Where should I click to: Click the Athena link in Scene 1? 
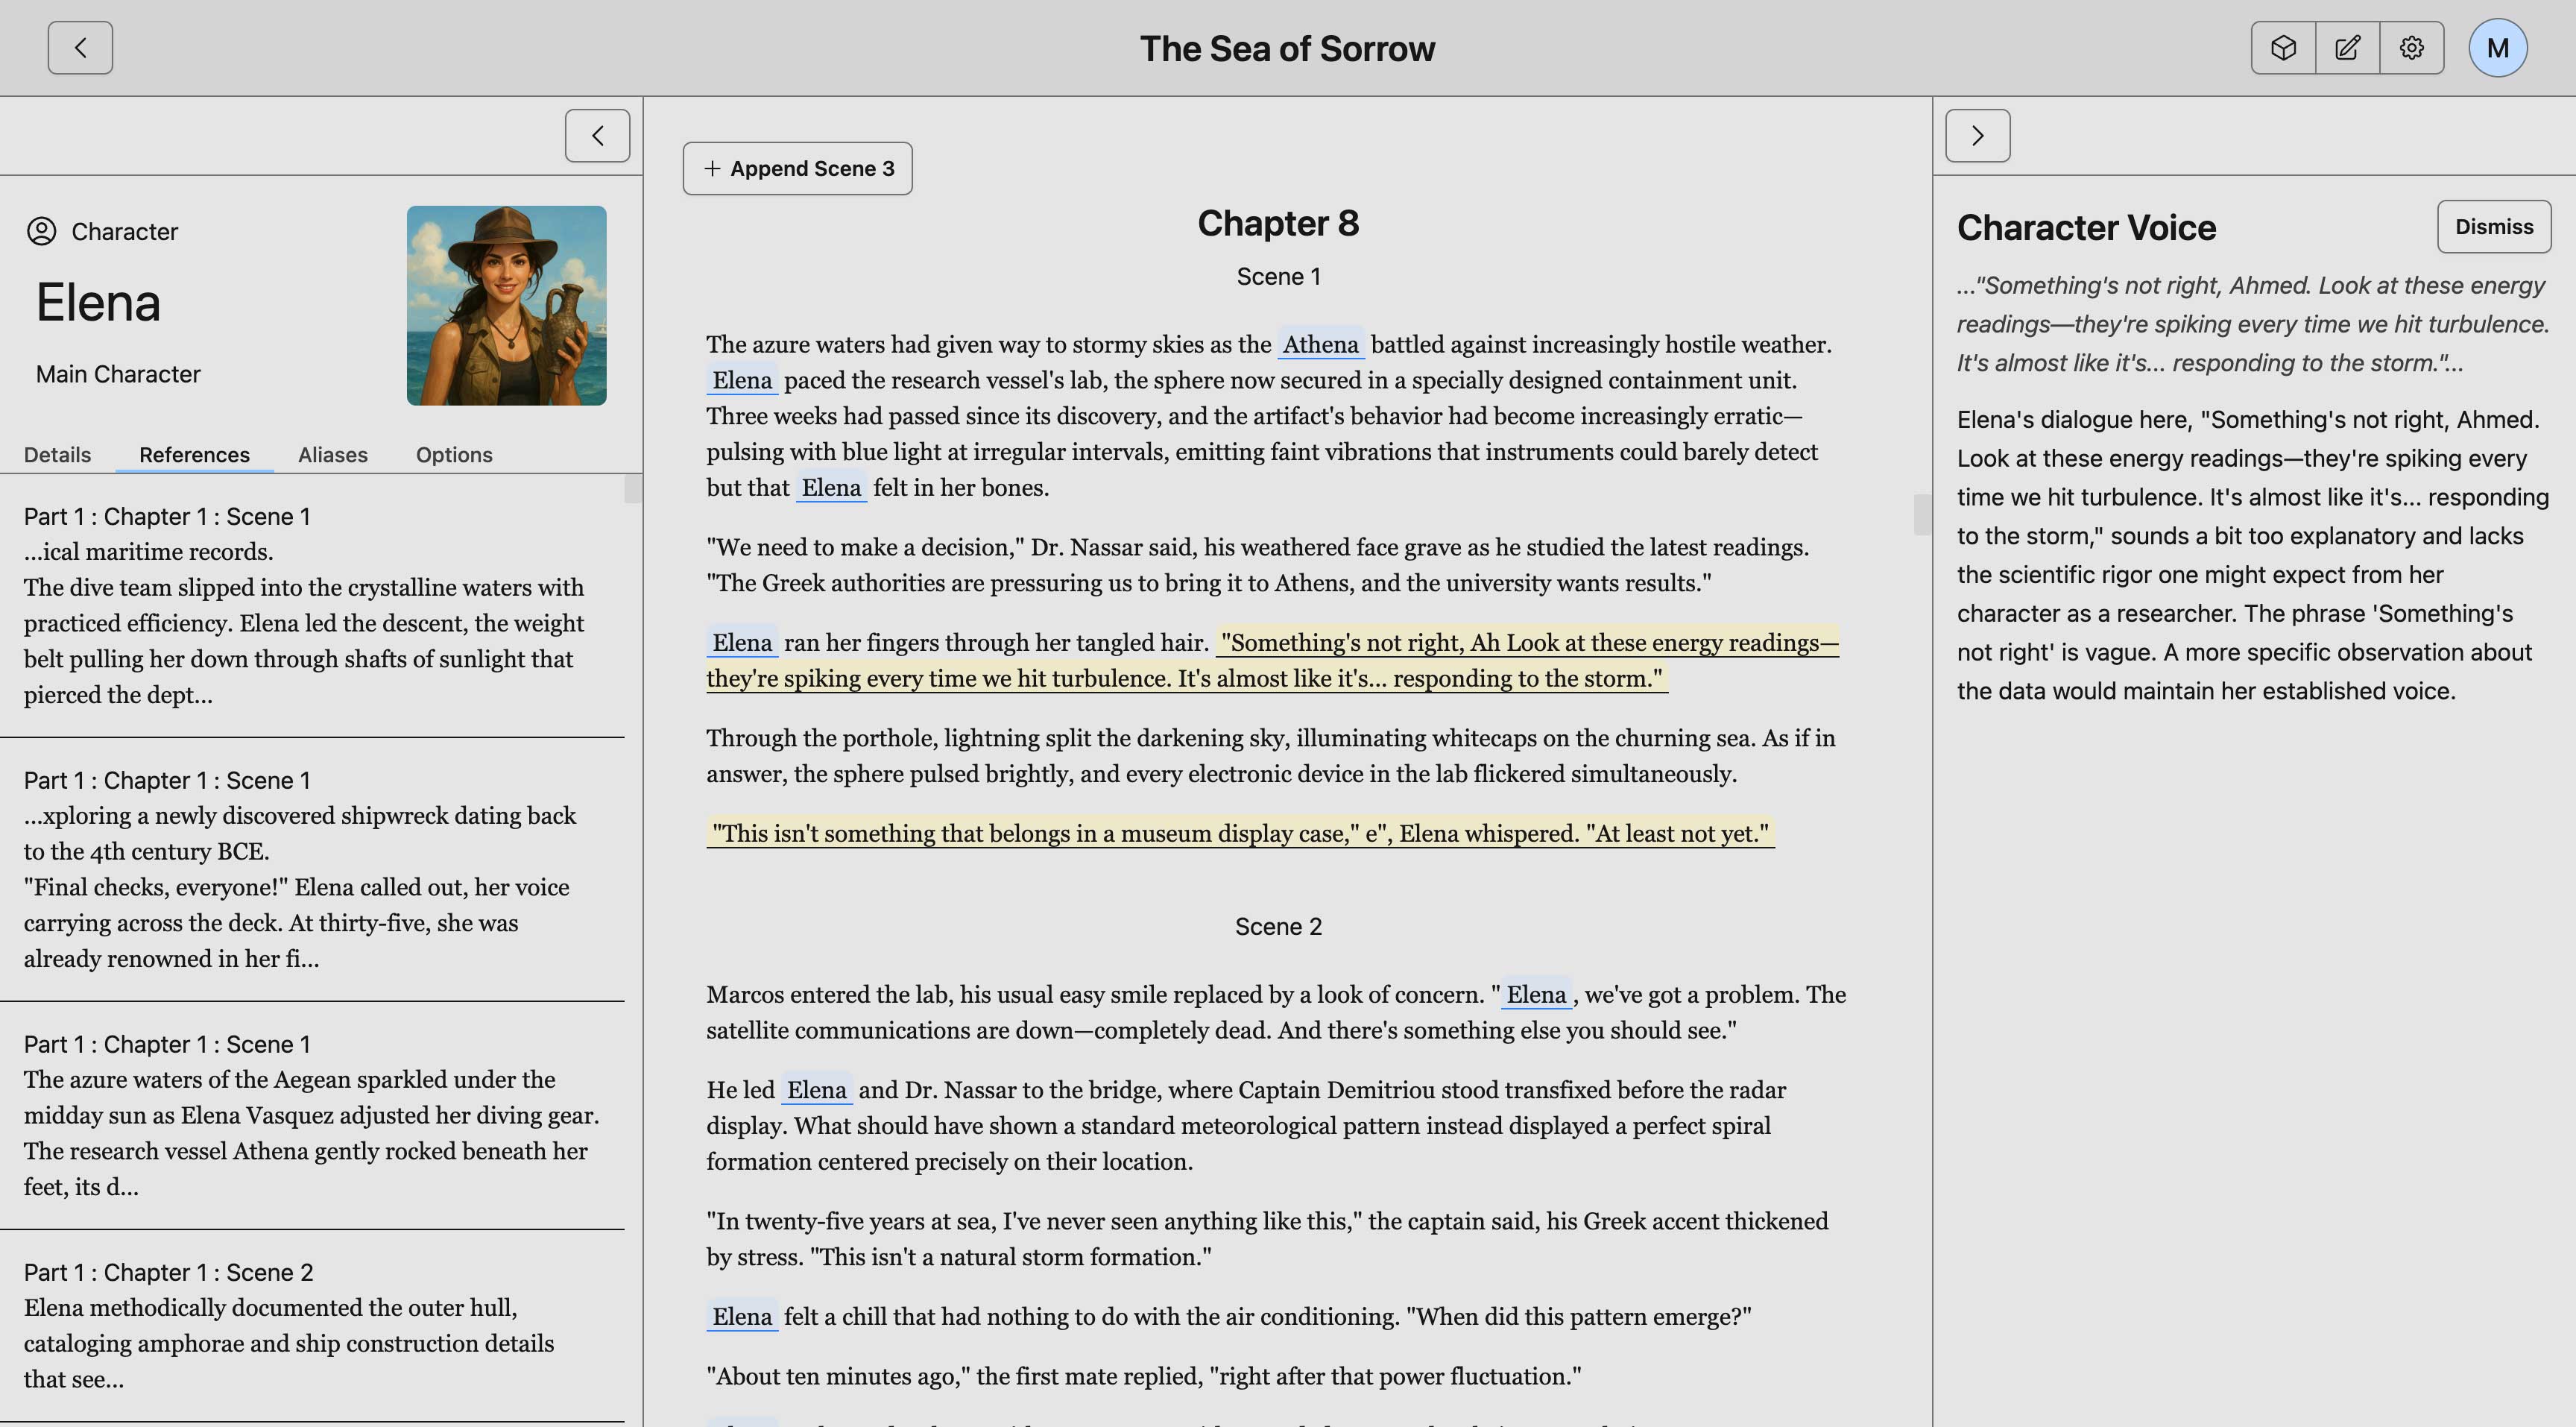1320,345
